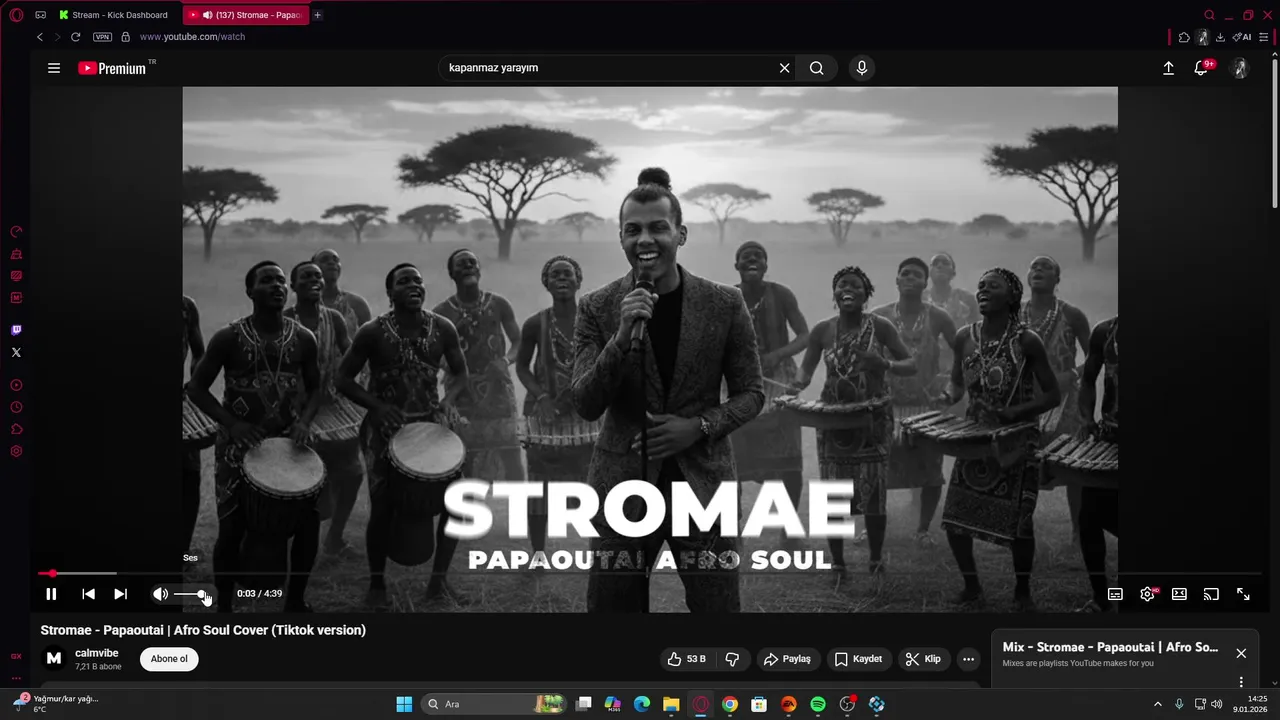Open the YouTube guide hamburger menu

tap(54, 68)
